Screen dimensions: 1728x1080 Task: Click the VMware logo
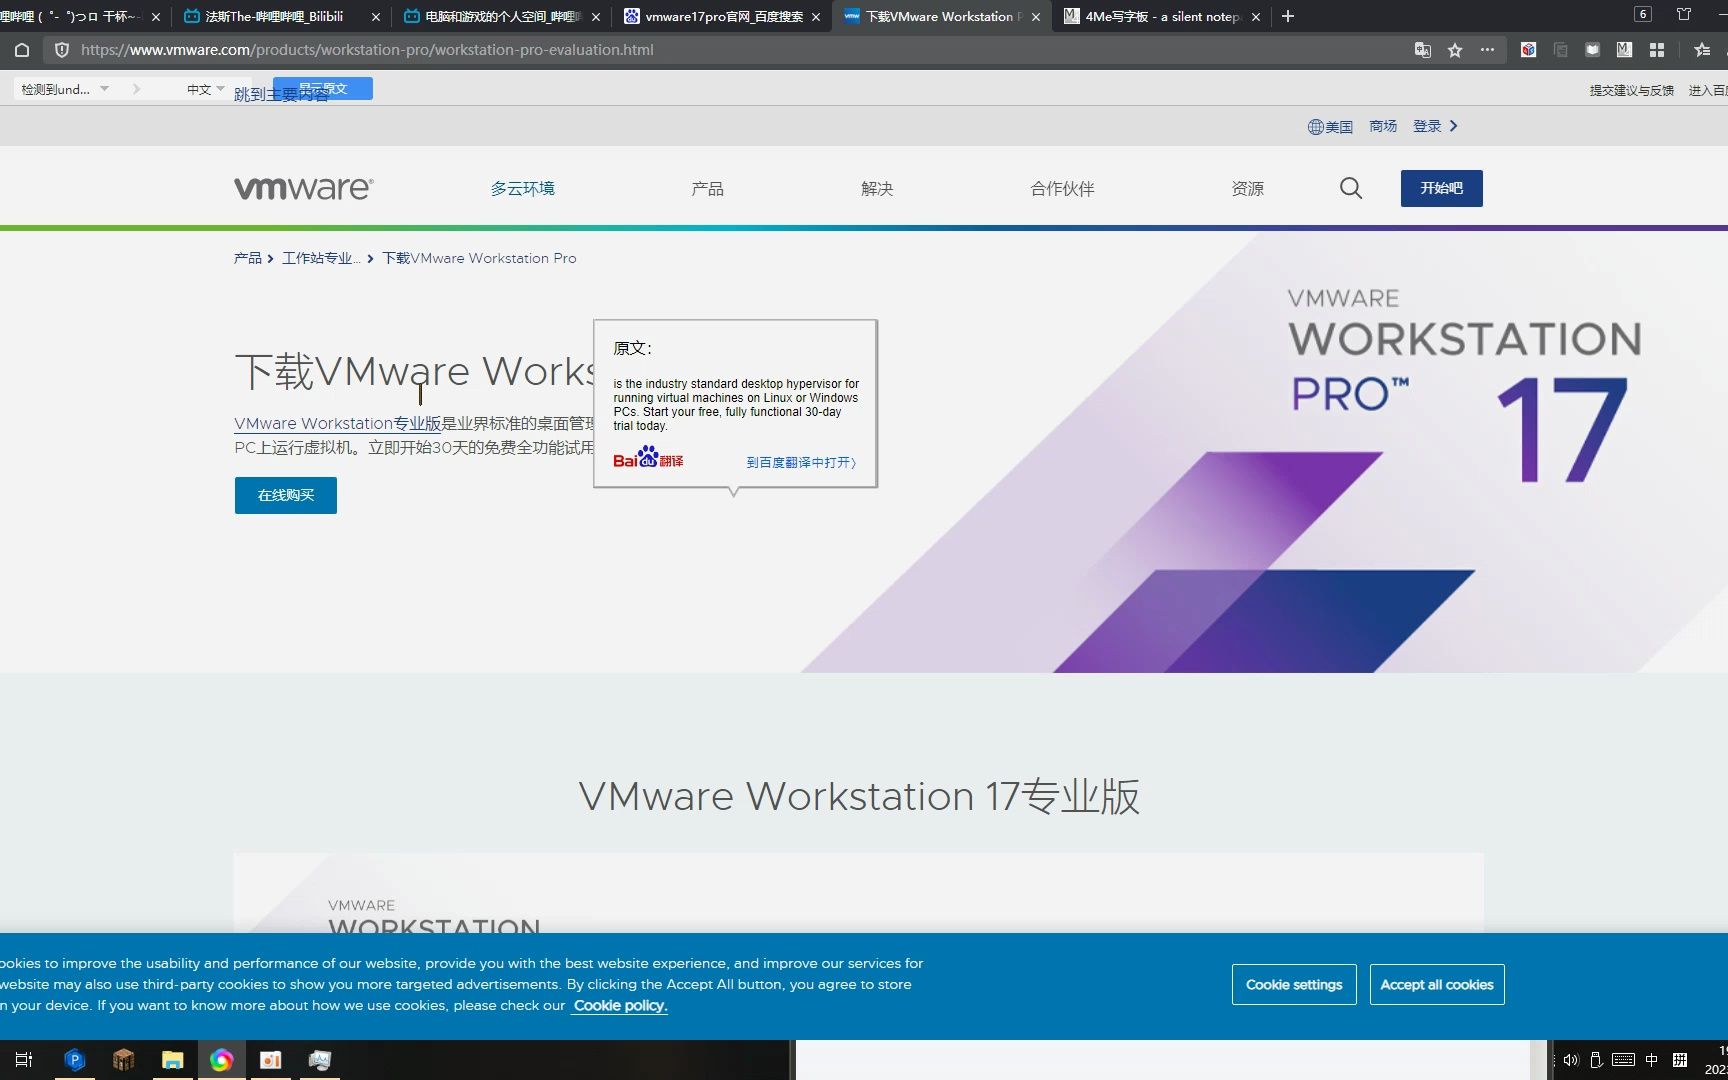304,188
